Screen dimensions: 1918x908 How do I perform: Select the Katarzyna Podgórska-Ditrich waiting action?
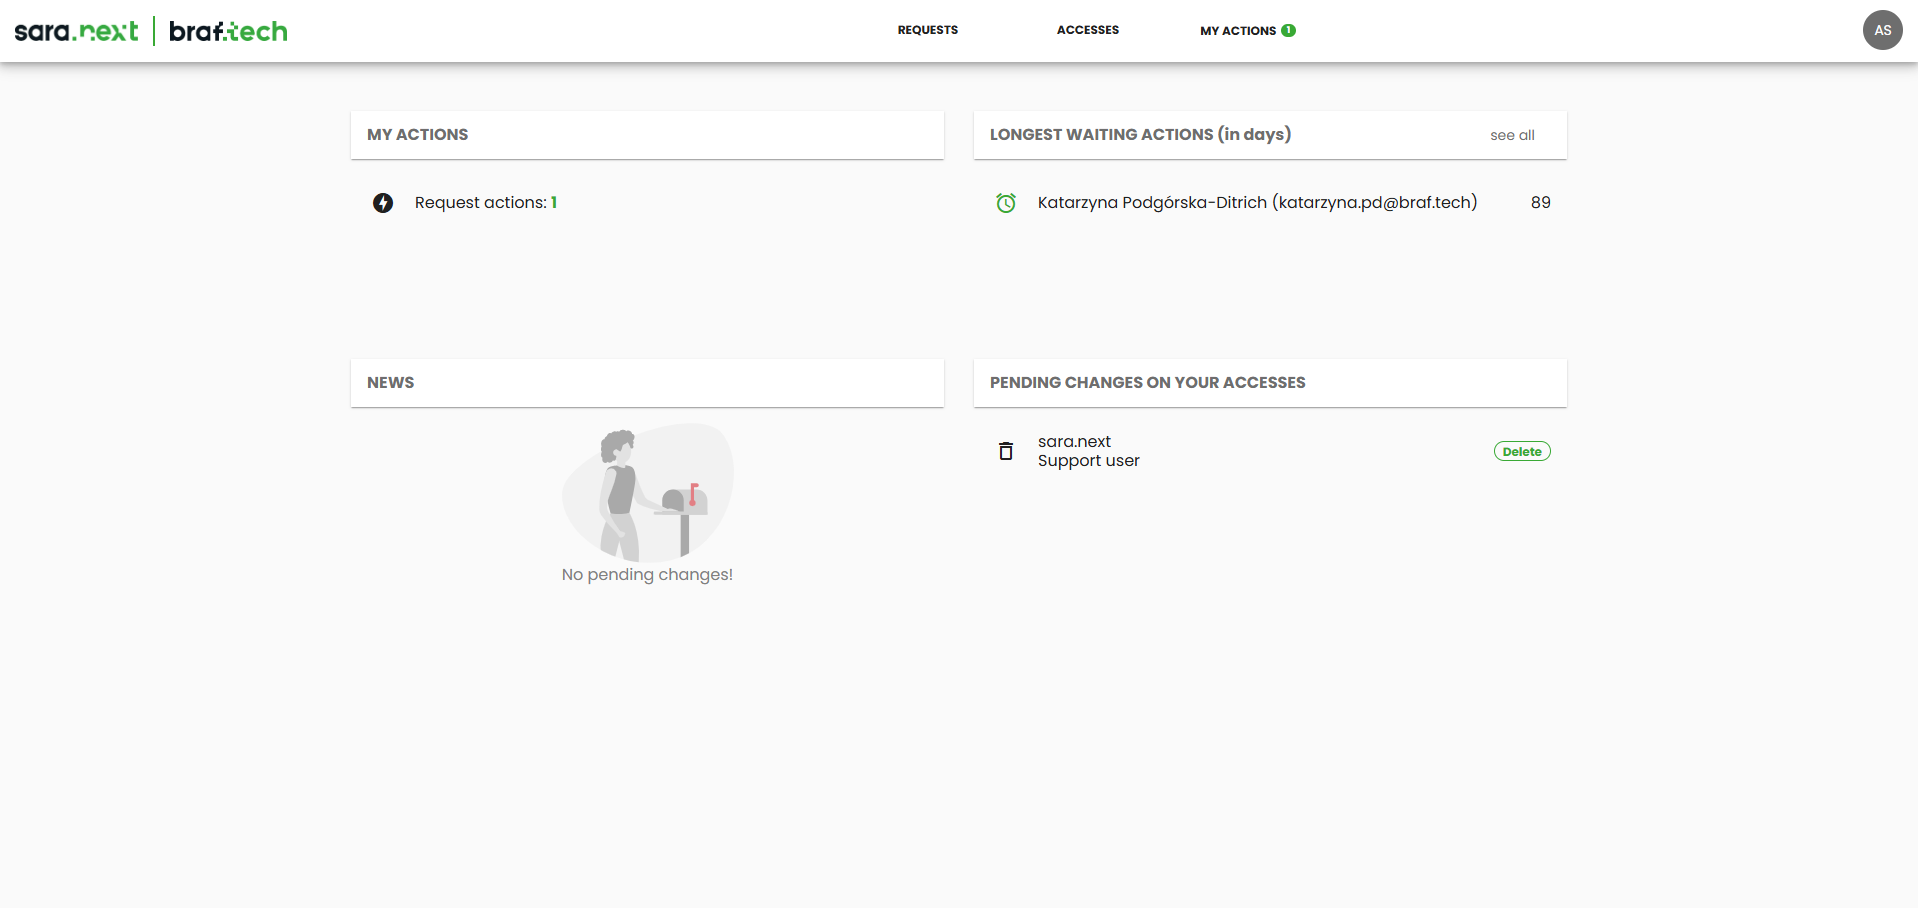click(1257, 203)
